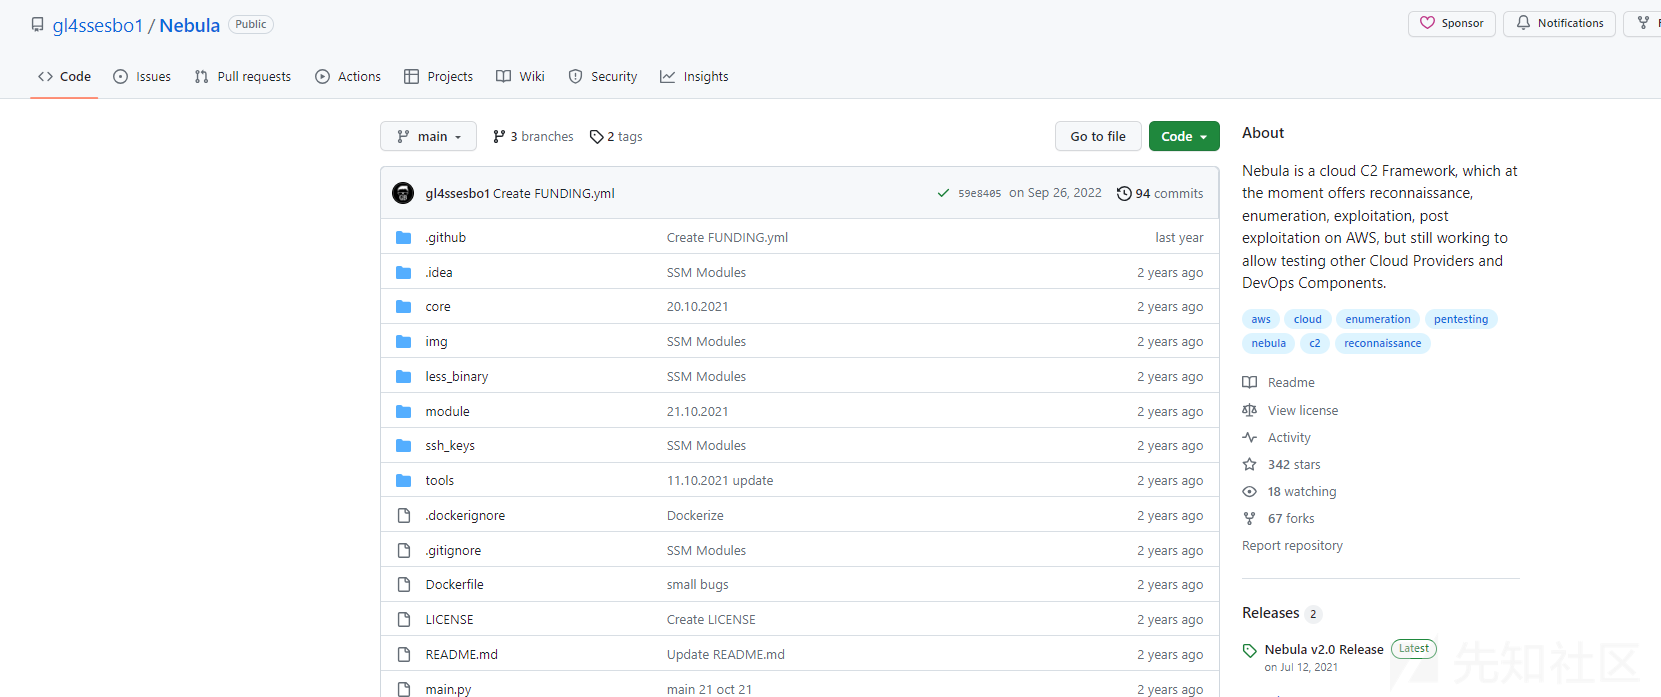Open commit hash 59e8405

[x=979, y=193]
